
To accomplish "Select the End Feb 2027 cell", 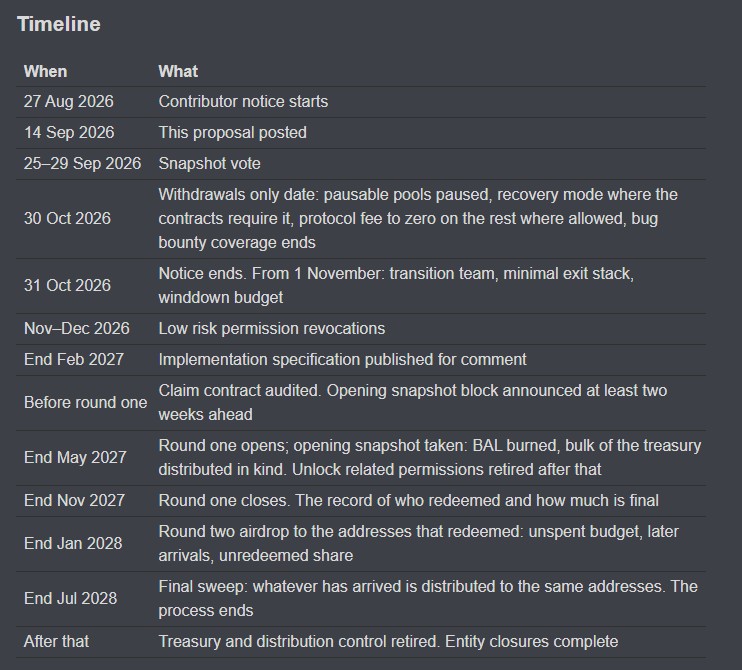I will 74,360.
